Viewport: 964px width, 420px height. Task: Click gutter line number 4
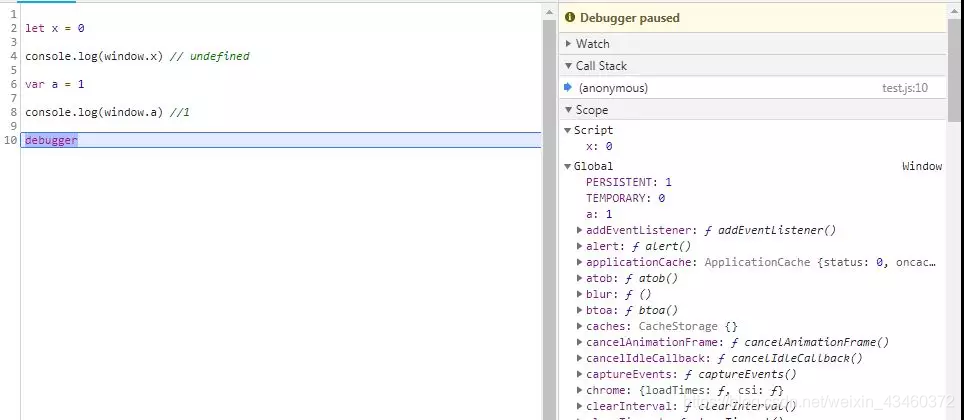(x=14, y=57)
